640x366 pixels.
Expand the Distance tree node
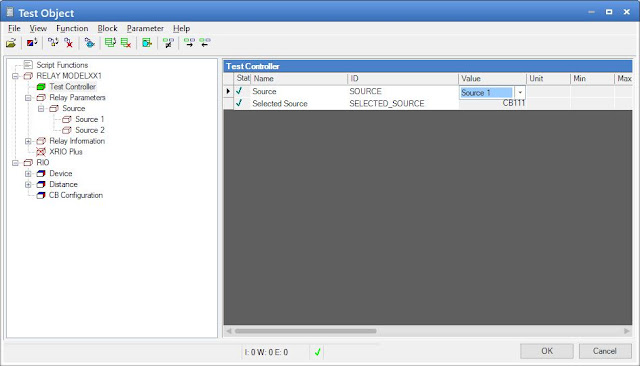tap(28, 184)
